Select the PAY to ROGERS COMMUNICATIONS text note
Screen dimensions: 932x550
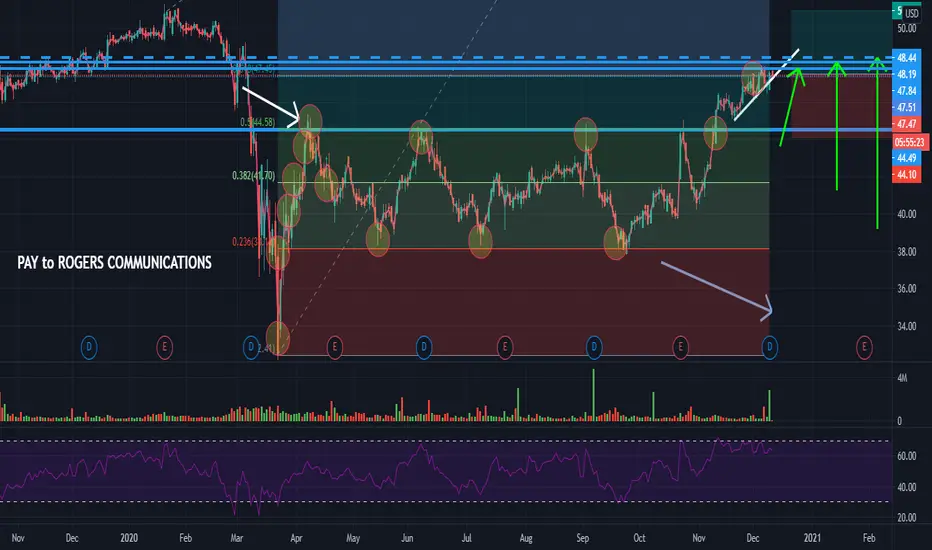pyautogui.click(x=114, y=263)
